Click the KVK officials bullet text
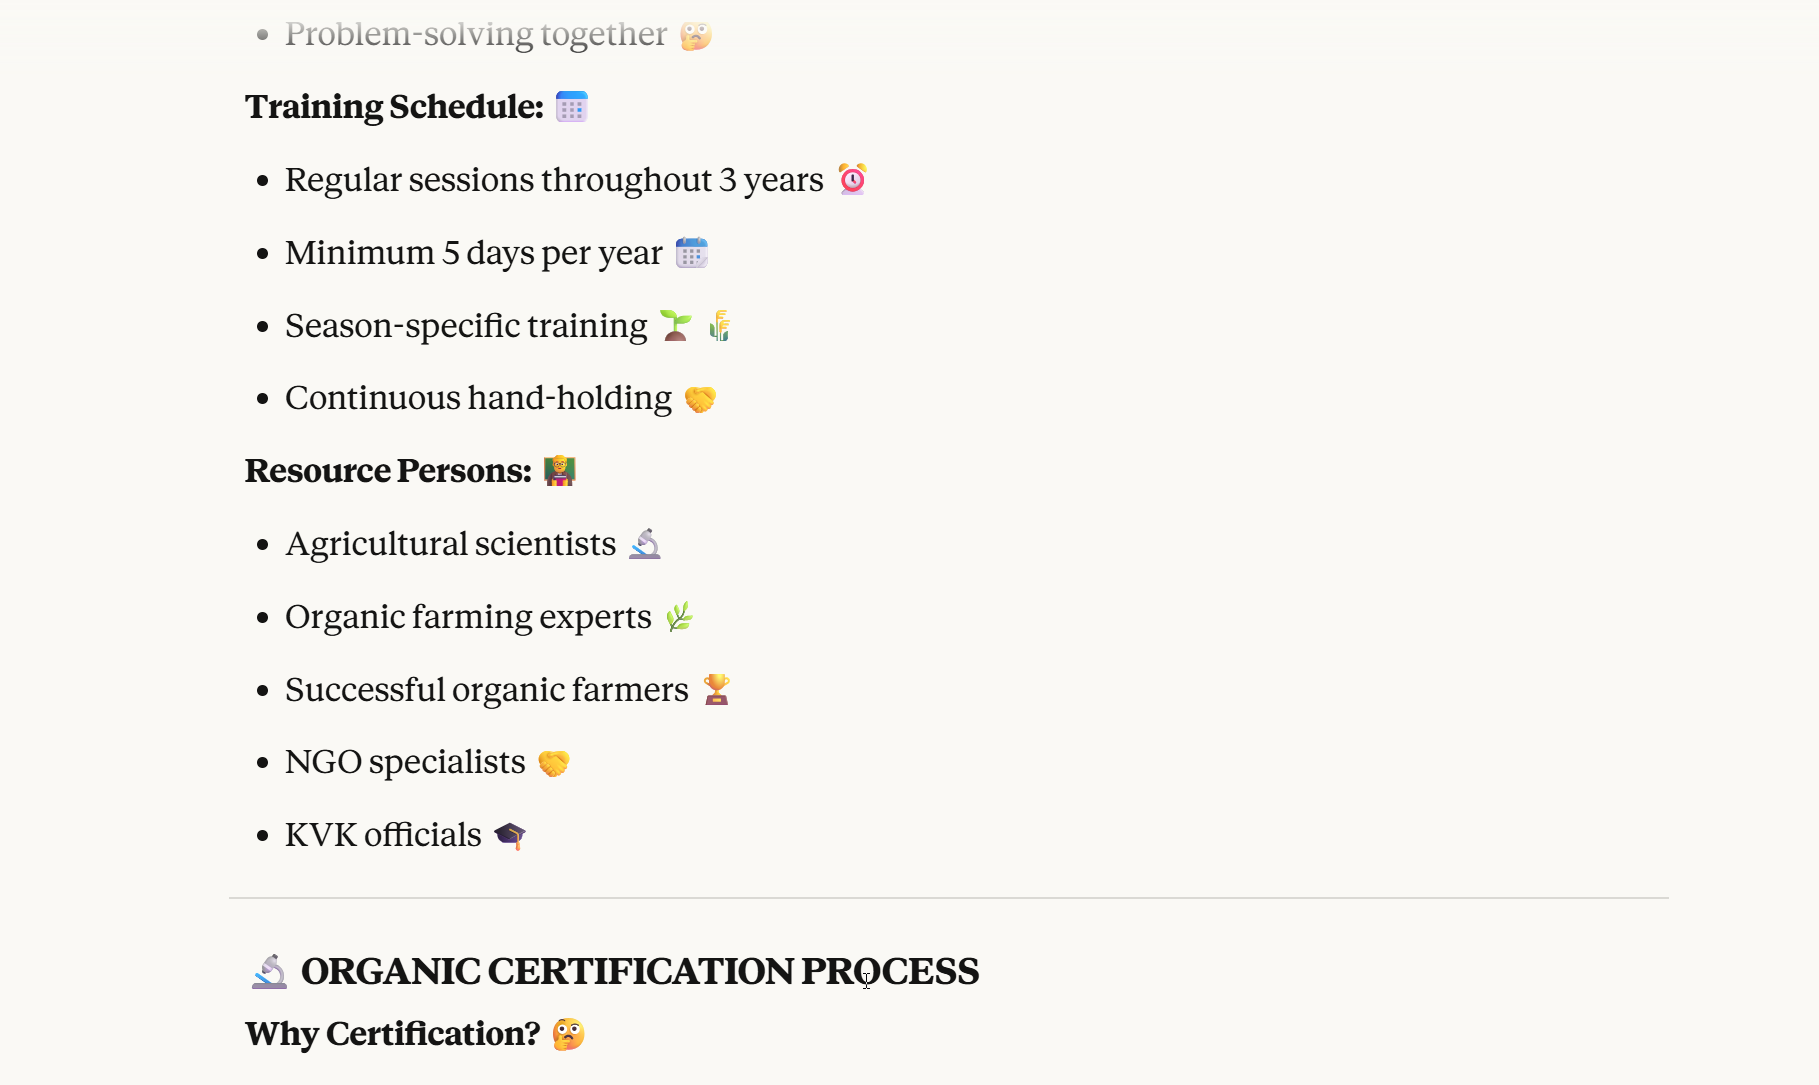1819x1085 pixels. (383, 835)
